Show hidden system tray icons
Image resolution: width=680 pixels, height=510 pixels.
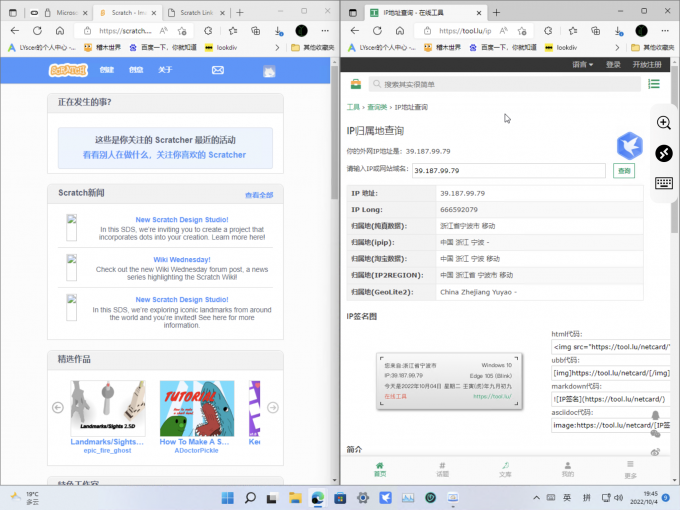(536, 498)
